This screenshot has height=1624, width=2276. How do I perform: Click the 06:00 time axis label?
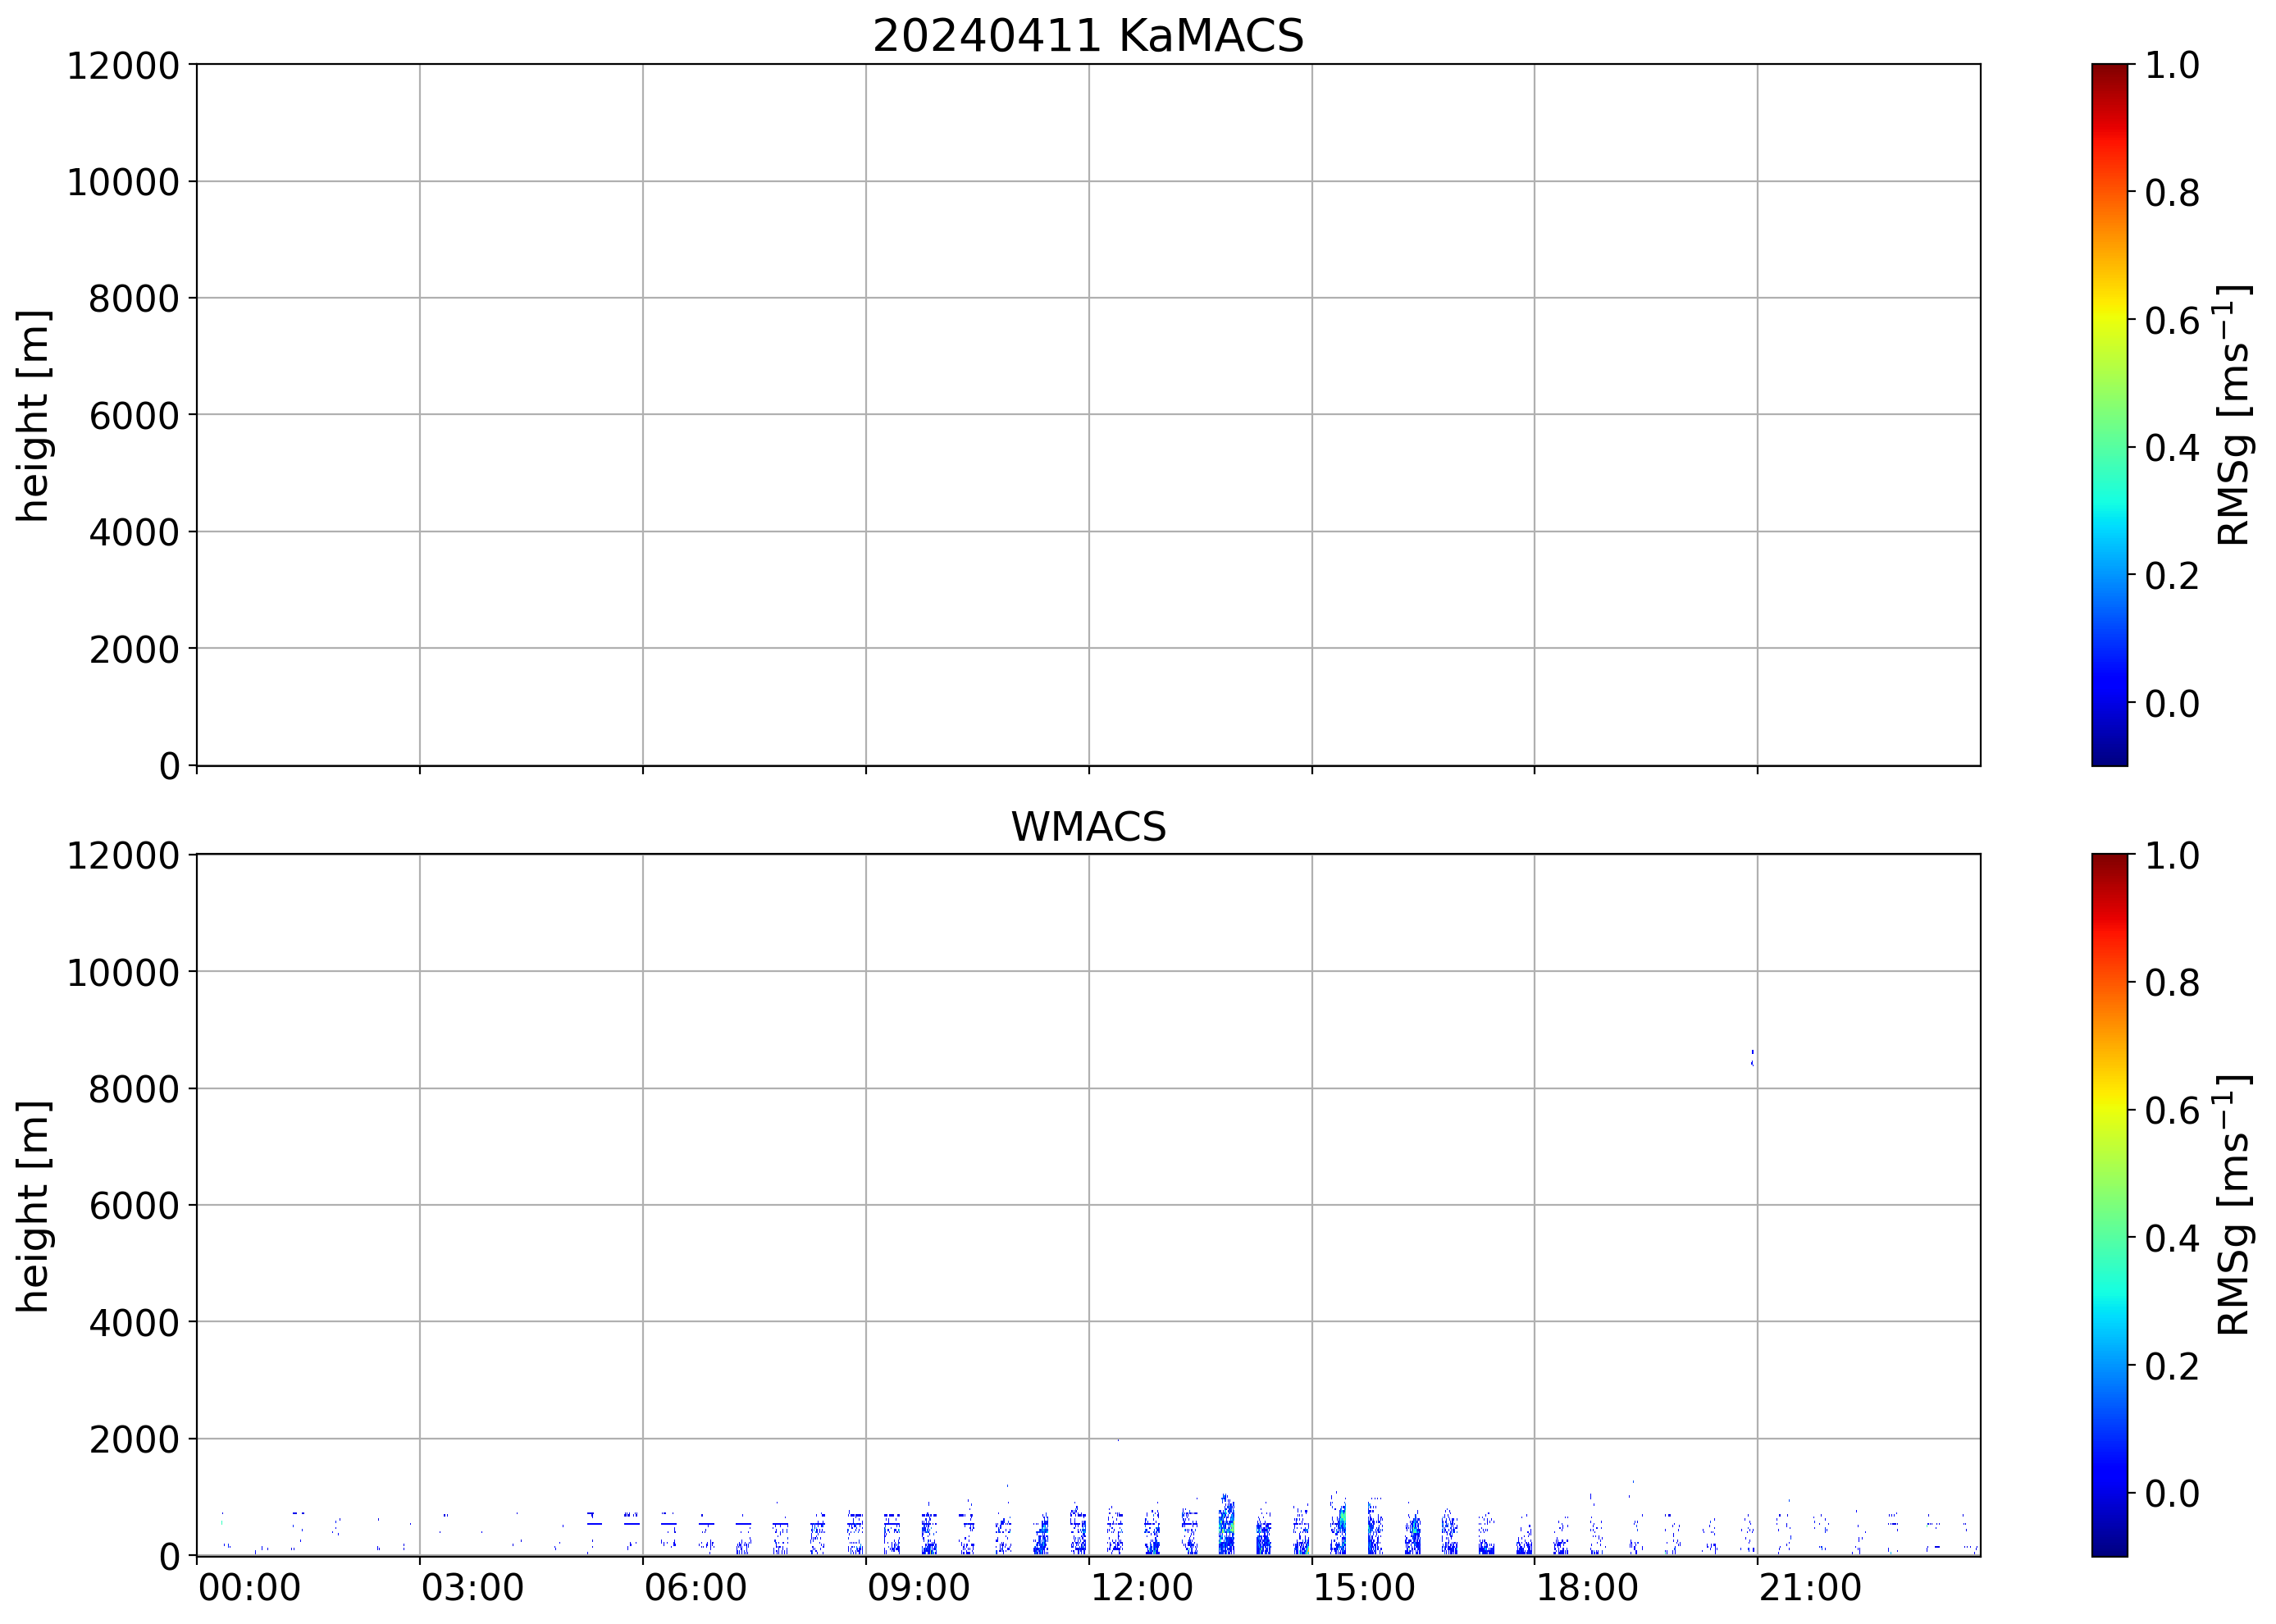pyautogui.click(x=695, y=1588)
